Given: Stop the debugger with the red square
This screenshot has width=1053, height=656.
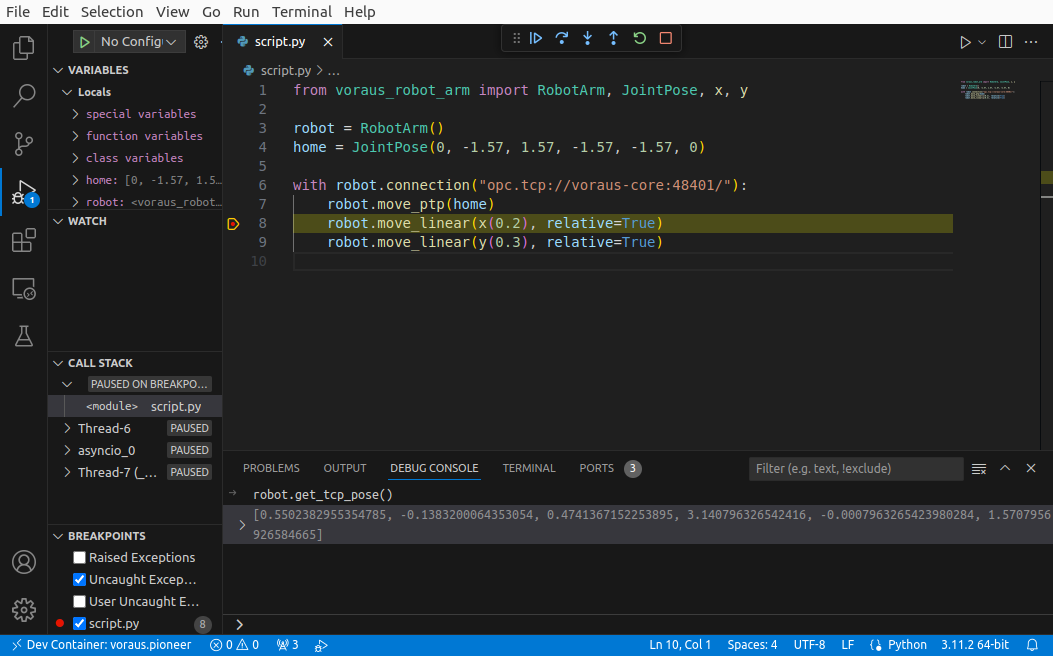Looking at the screenshot, I should [666, 39].
